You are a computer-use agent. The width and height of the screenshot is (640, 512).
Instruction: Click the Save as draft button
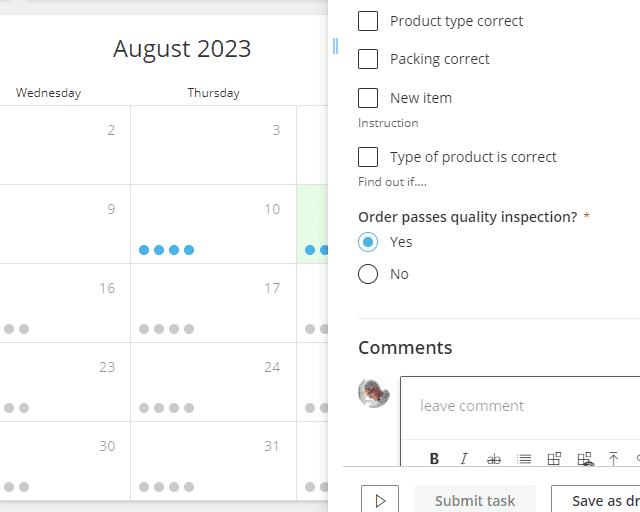pos(596,500)
